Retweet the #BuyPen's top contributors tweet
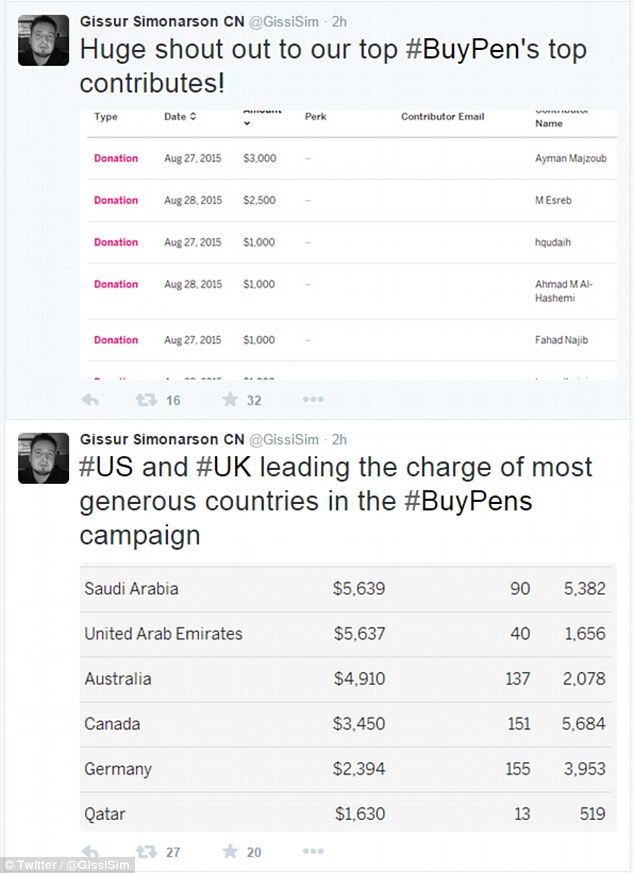 pyautogui.click(x=146, y=399)
